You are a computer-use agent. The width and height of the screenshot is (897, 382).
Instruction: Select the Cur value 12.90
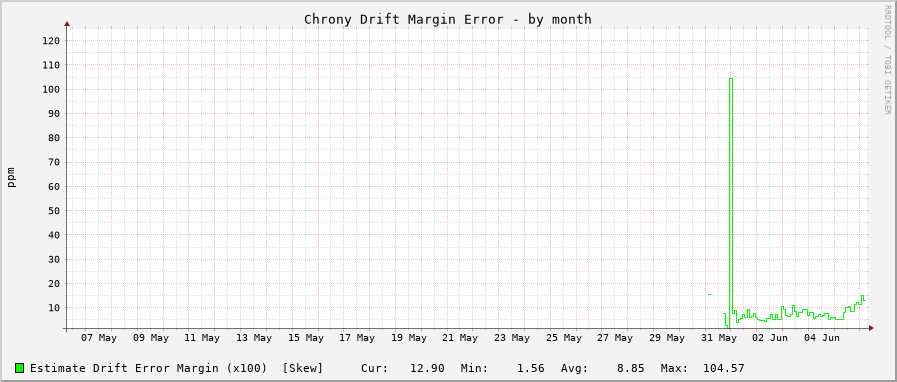click(x=427, y=368)
